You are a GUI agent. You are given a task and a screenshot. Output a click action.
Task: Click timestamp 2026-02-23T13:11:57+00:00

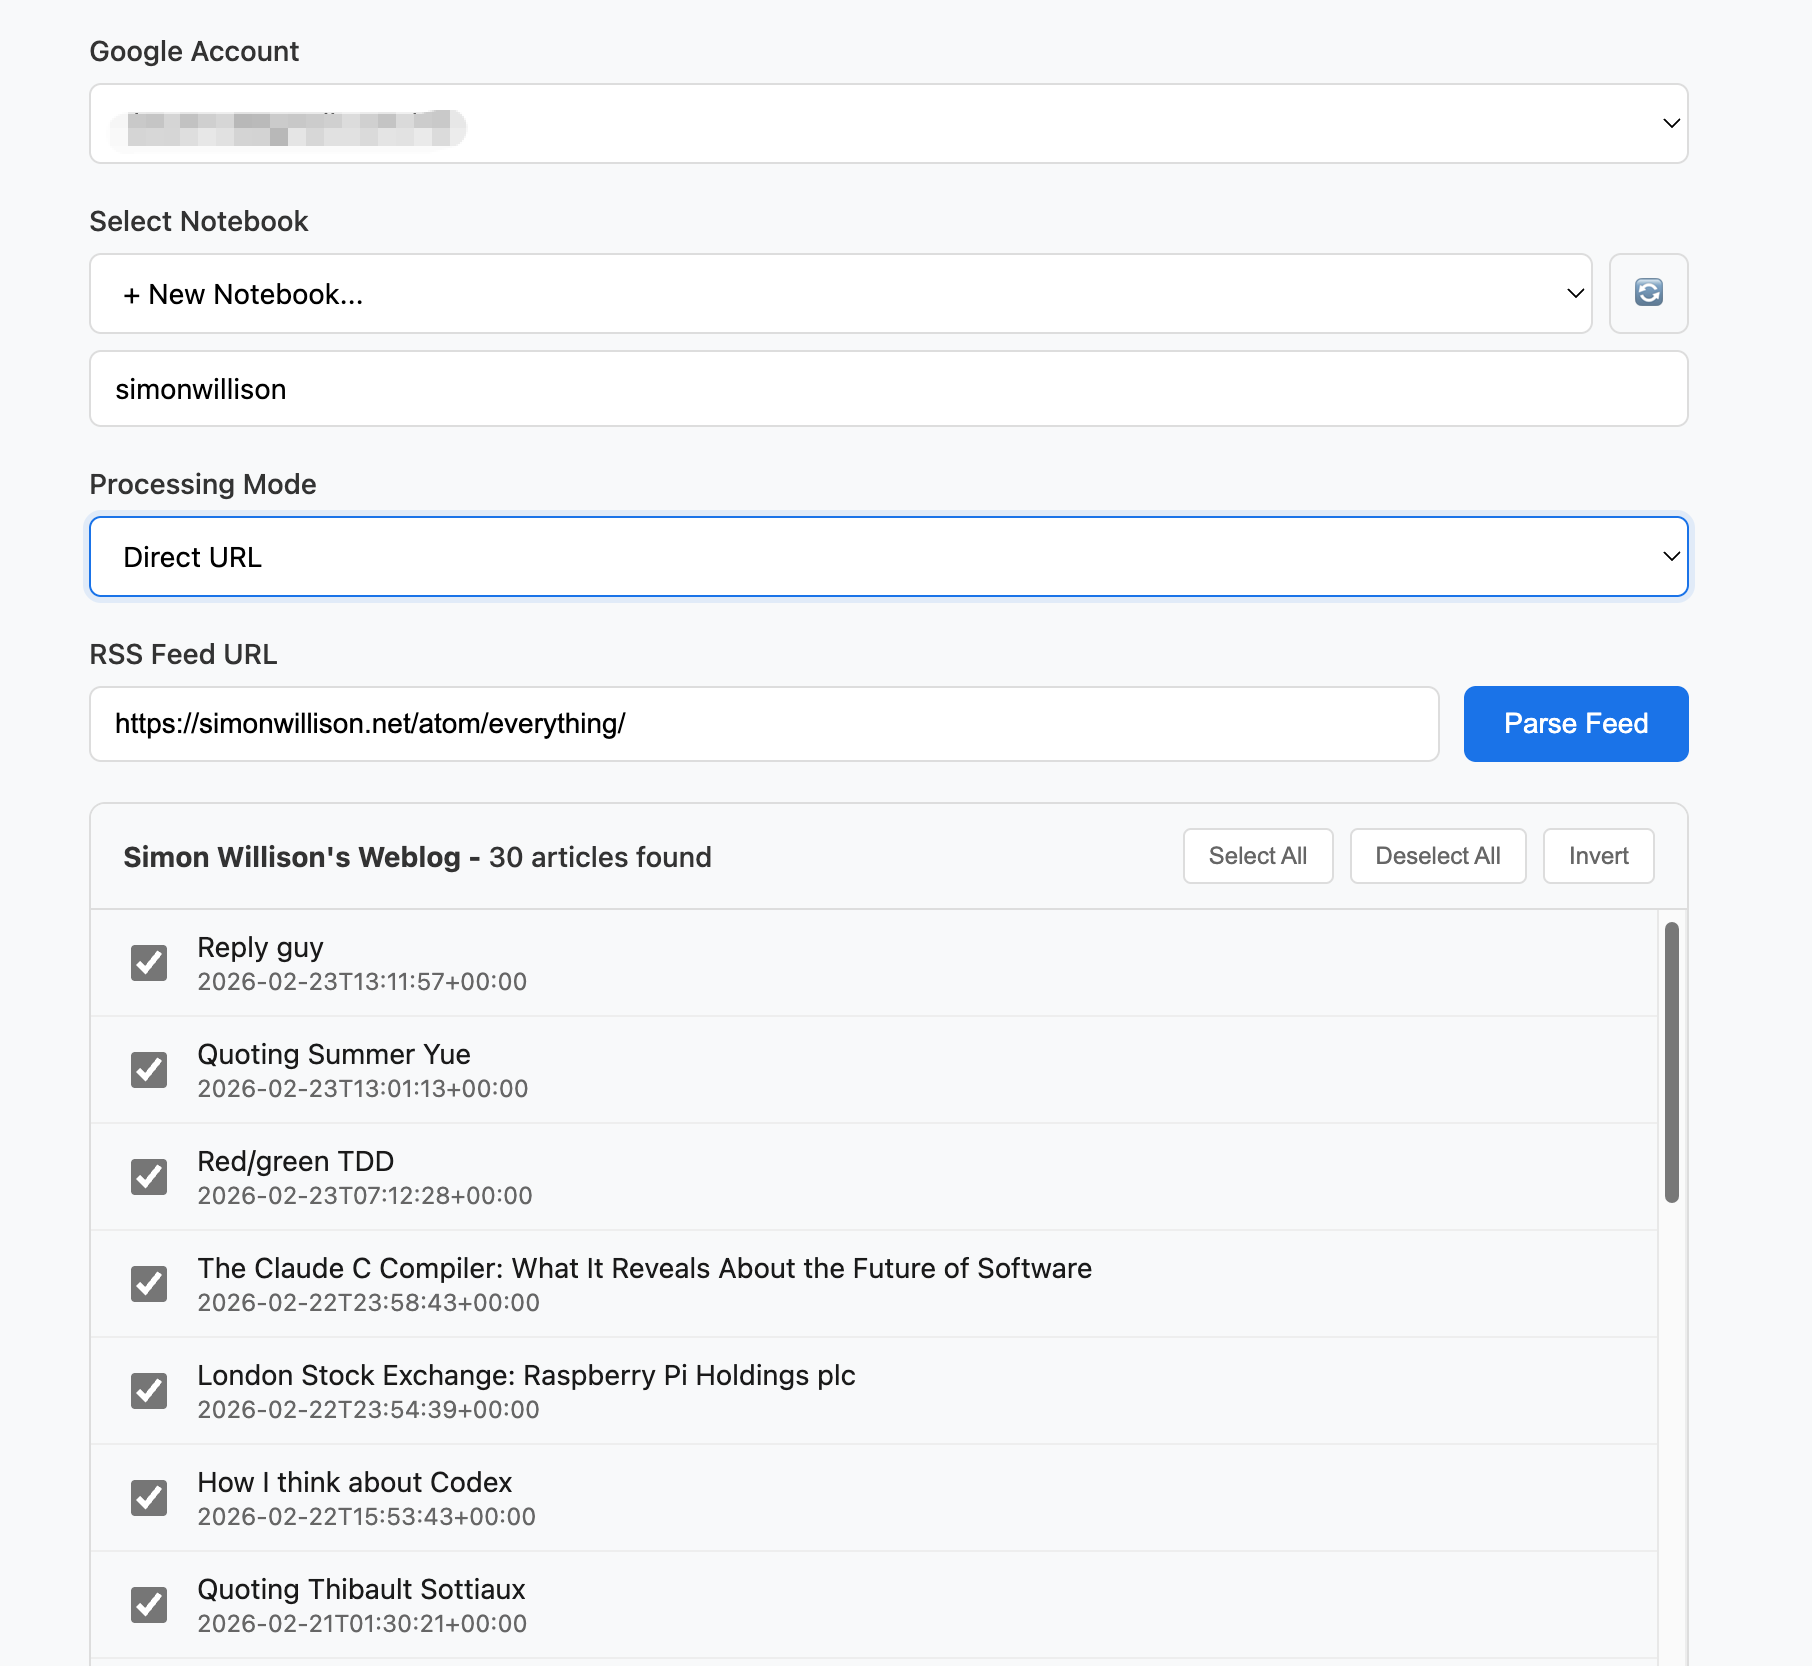[362, 982]
